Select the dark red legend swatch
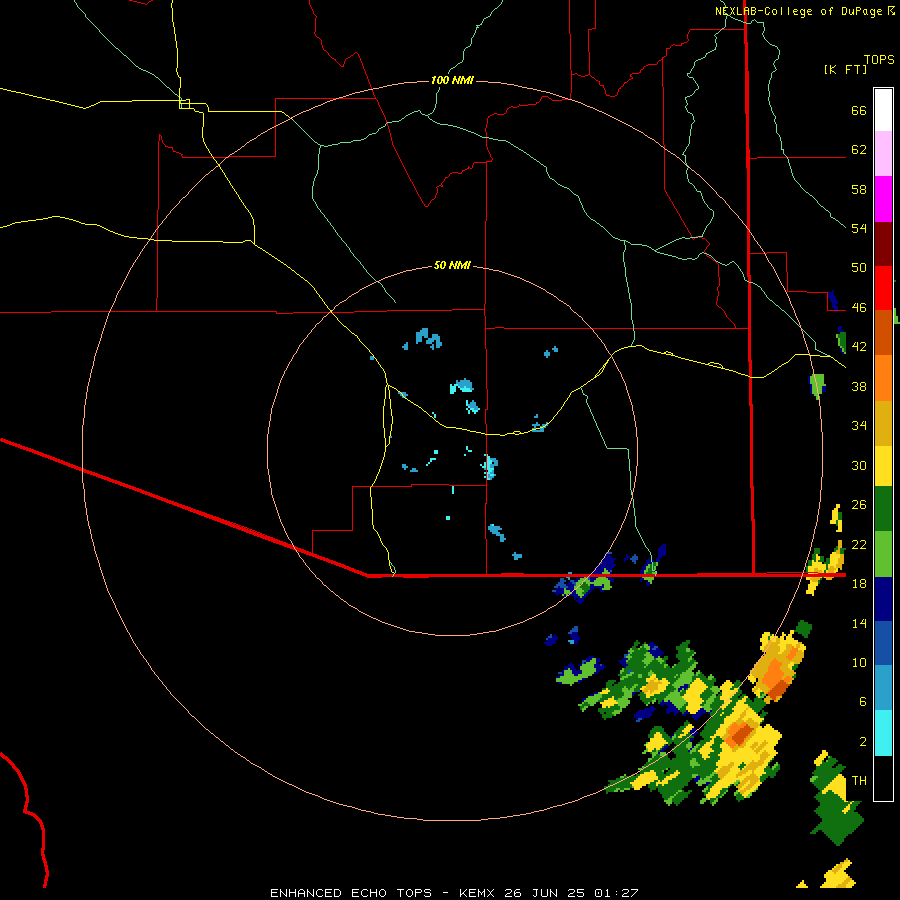900x900 pixels. click(883, 244)
